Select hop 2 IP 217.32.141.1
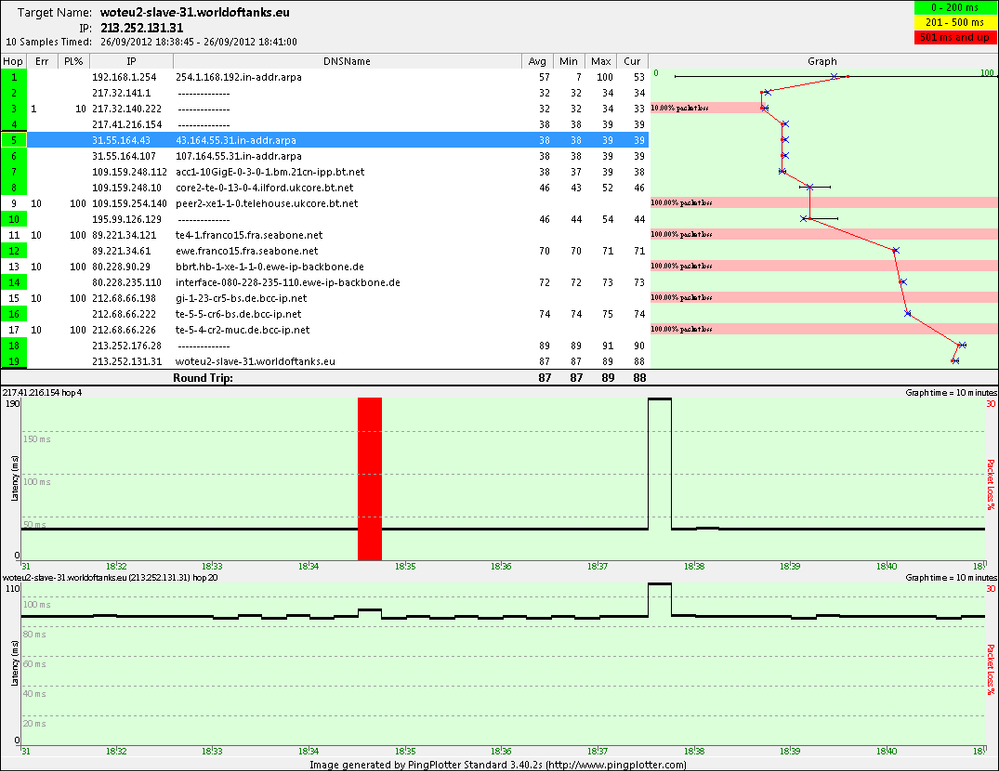 [x=122, y=93]
